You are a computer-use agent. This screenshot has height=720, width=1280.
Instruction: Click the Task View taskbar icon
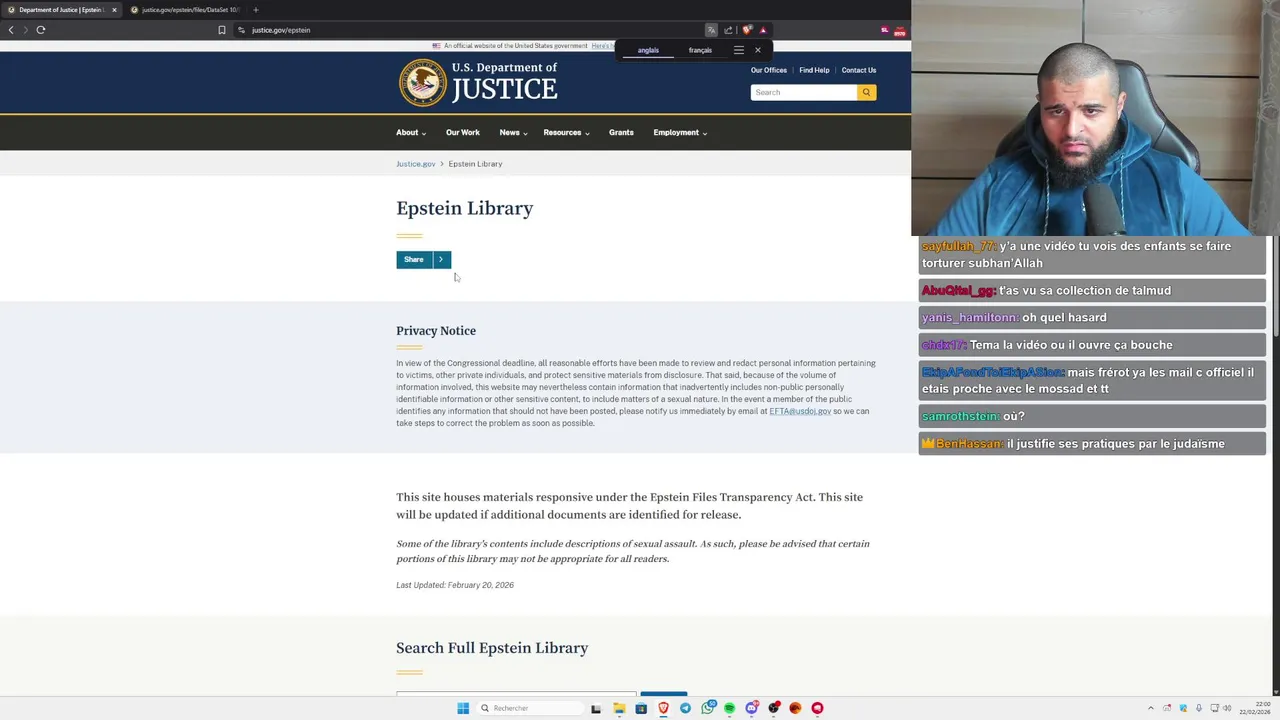pos(596,708)
